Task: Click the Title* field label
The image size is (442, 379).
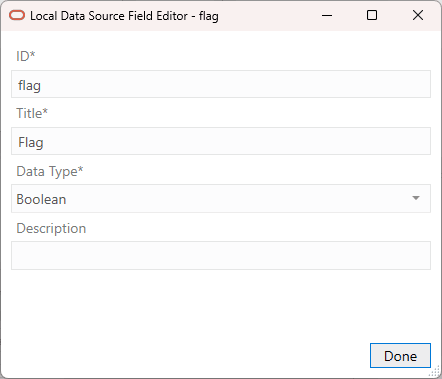Action: tap(32, 113)
